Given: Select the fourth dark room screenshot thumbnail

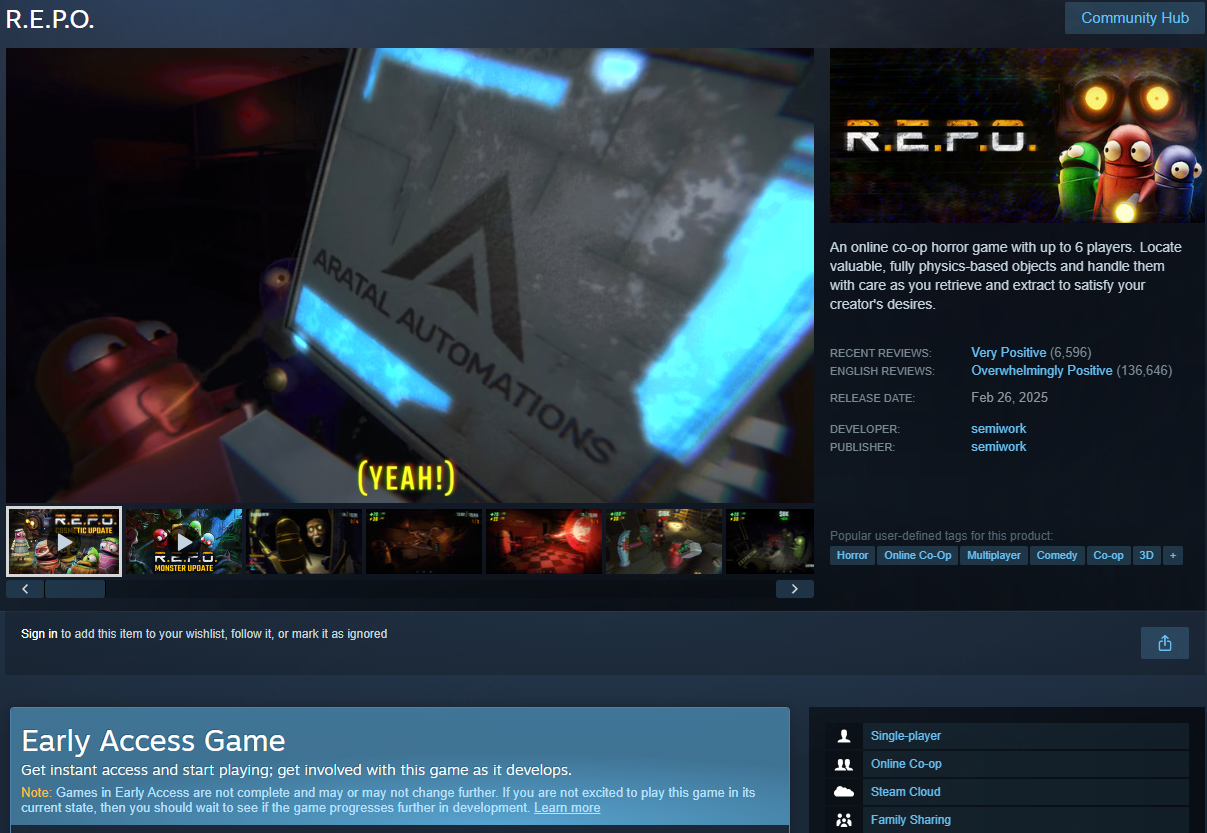Looking at the screenshot, I should click(x=424, y=541).
